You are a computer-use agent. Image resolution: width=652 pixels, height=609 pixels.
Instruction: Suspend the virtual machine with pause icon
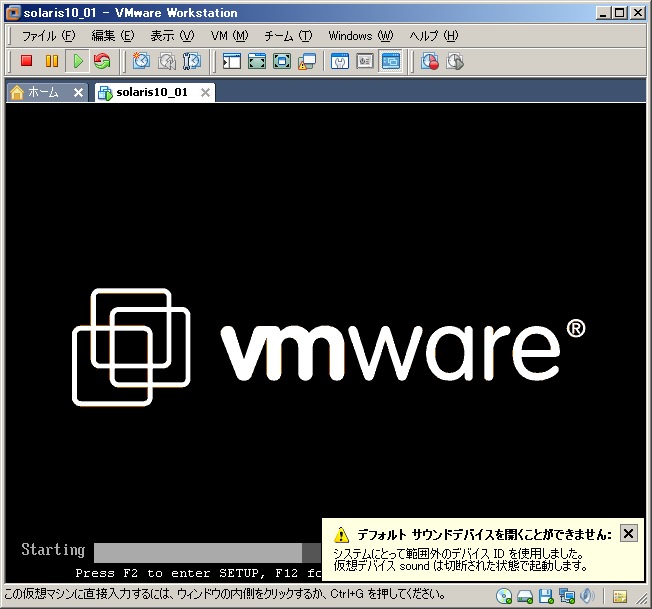[52, 61]
